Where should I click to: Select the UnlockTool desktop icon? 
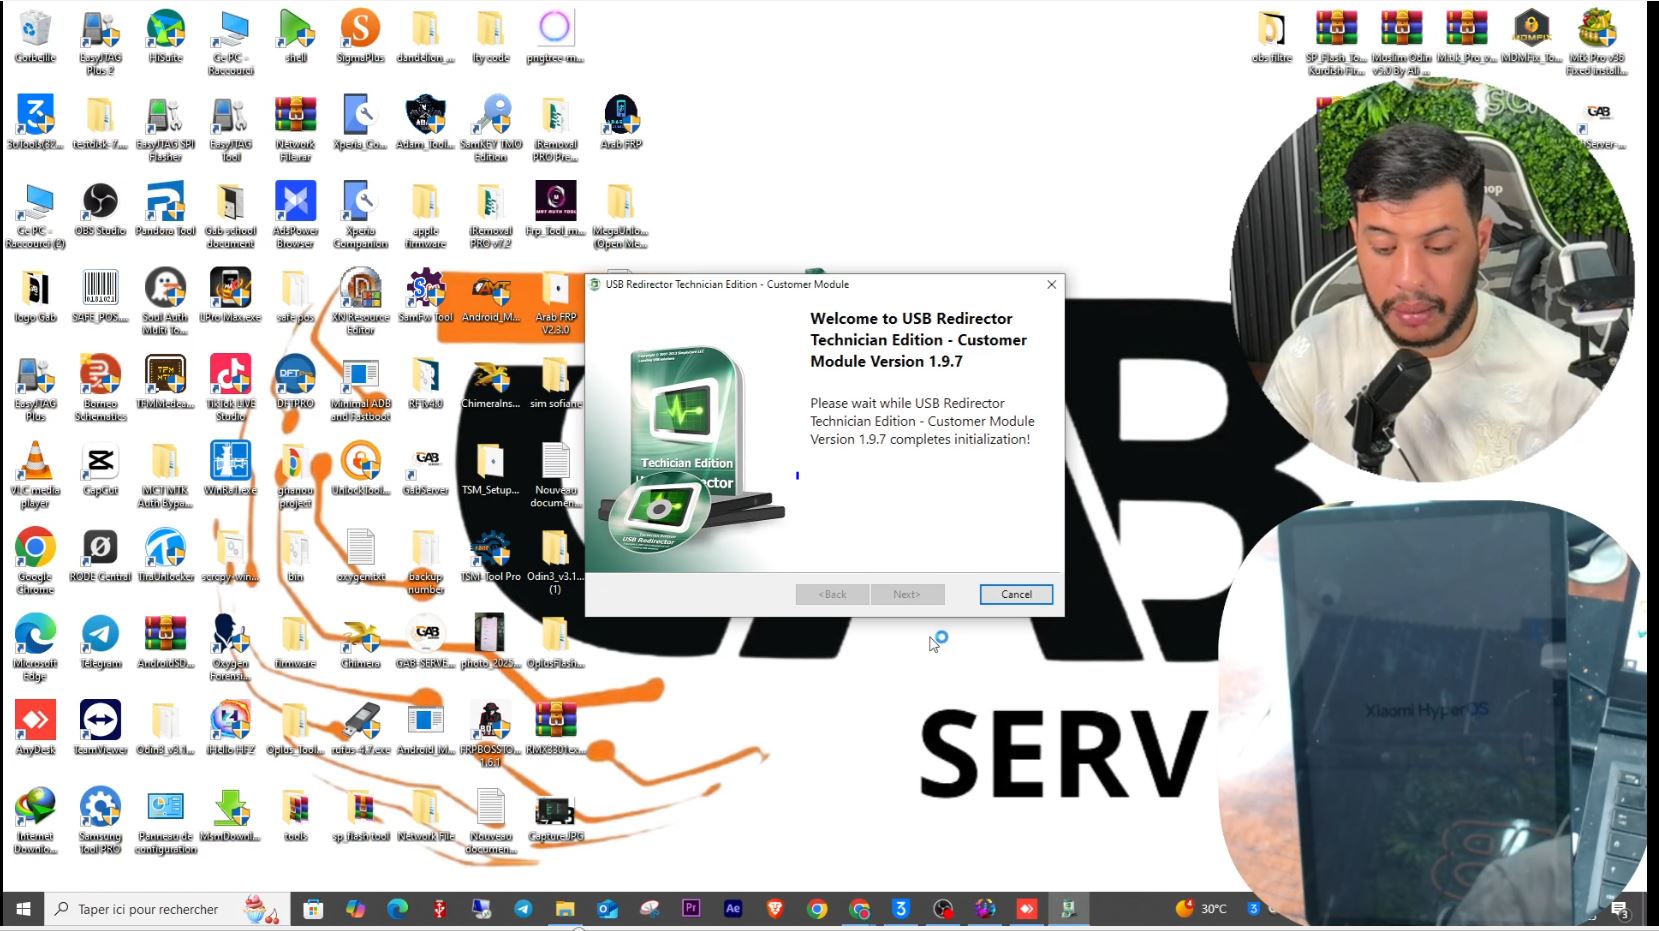[360, 469]
